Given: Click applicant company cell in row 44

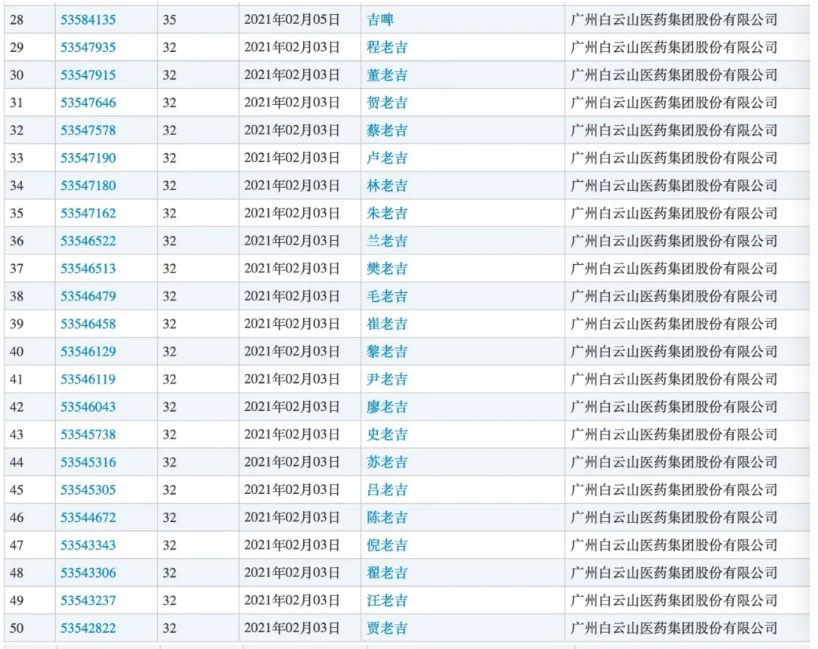Looking at the screenshot, I should [x=688, y=462].
